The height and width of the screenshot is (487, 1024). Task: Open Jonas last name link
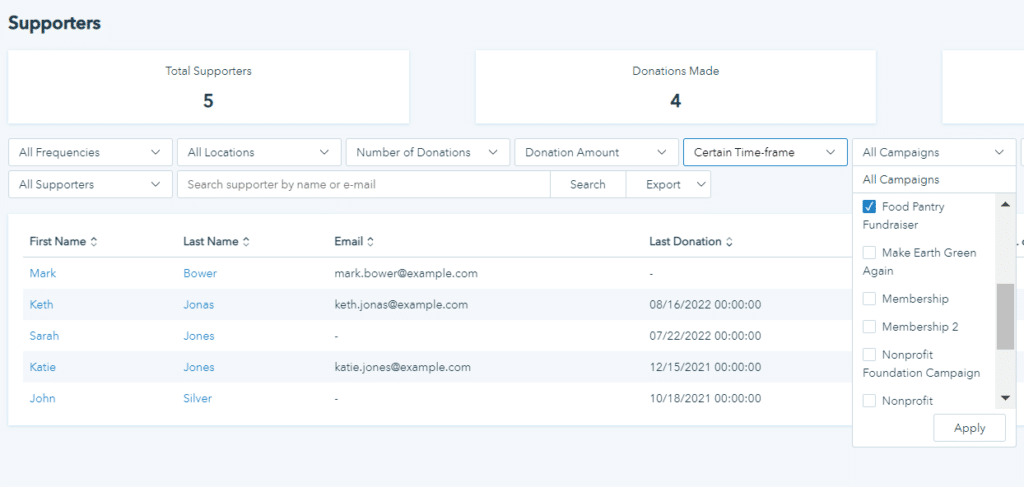199,305
